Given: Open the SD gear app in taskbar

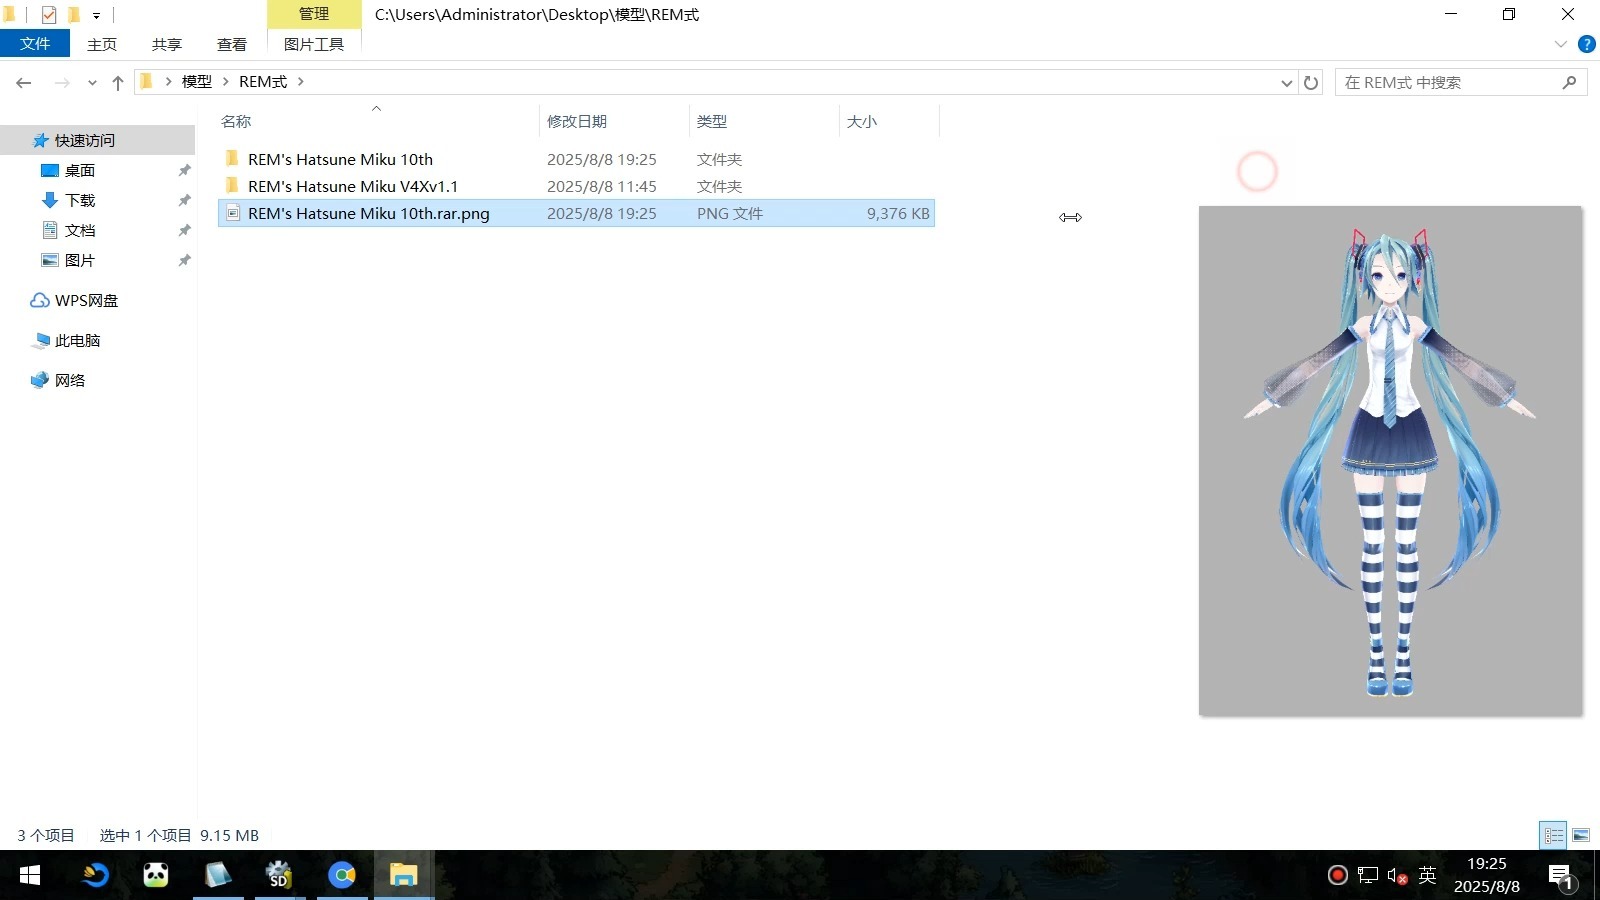Looking at the screenshot, I should click(x=279, y=875).
